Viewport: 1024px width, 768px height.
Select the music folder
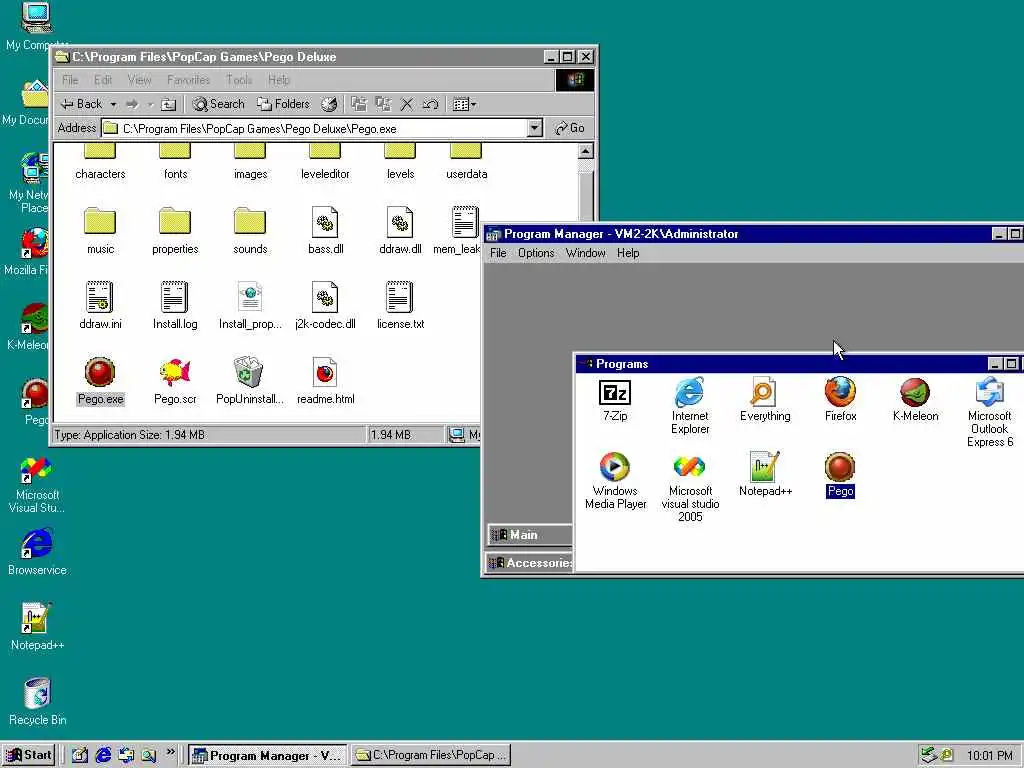(100, 231)
